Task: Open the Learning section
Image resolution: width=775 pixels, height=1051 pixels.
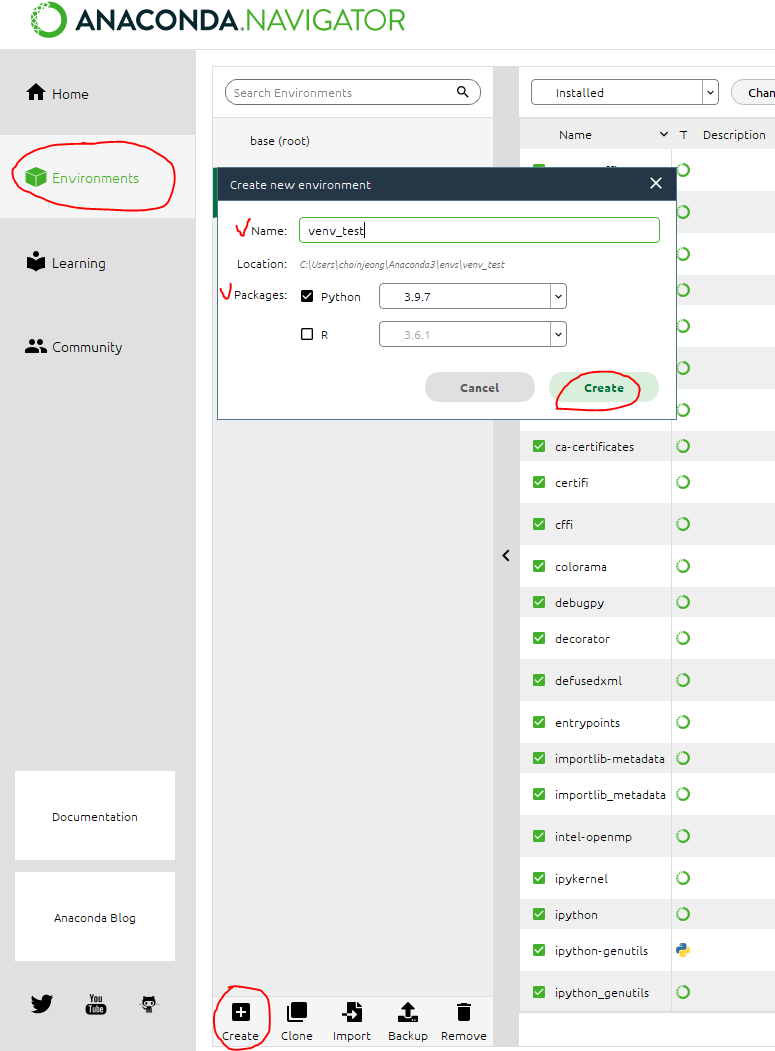Action: tap(66, 262)
